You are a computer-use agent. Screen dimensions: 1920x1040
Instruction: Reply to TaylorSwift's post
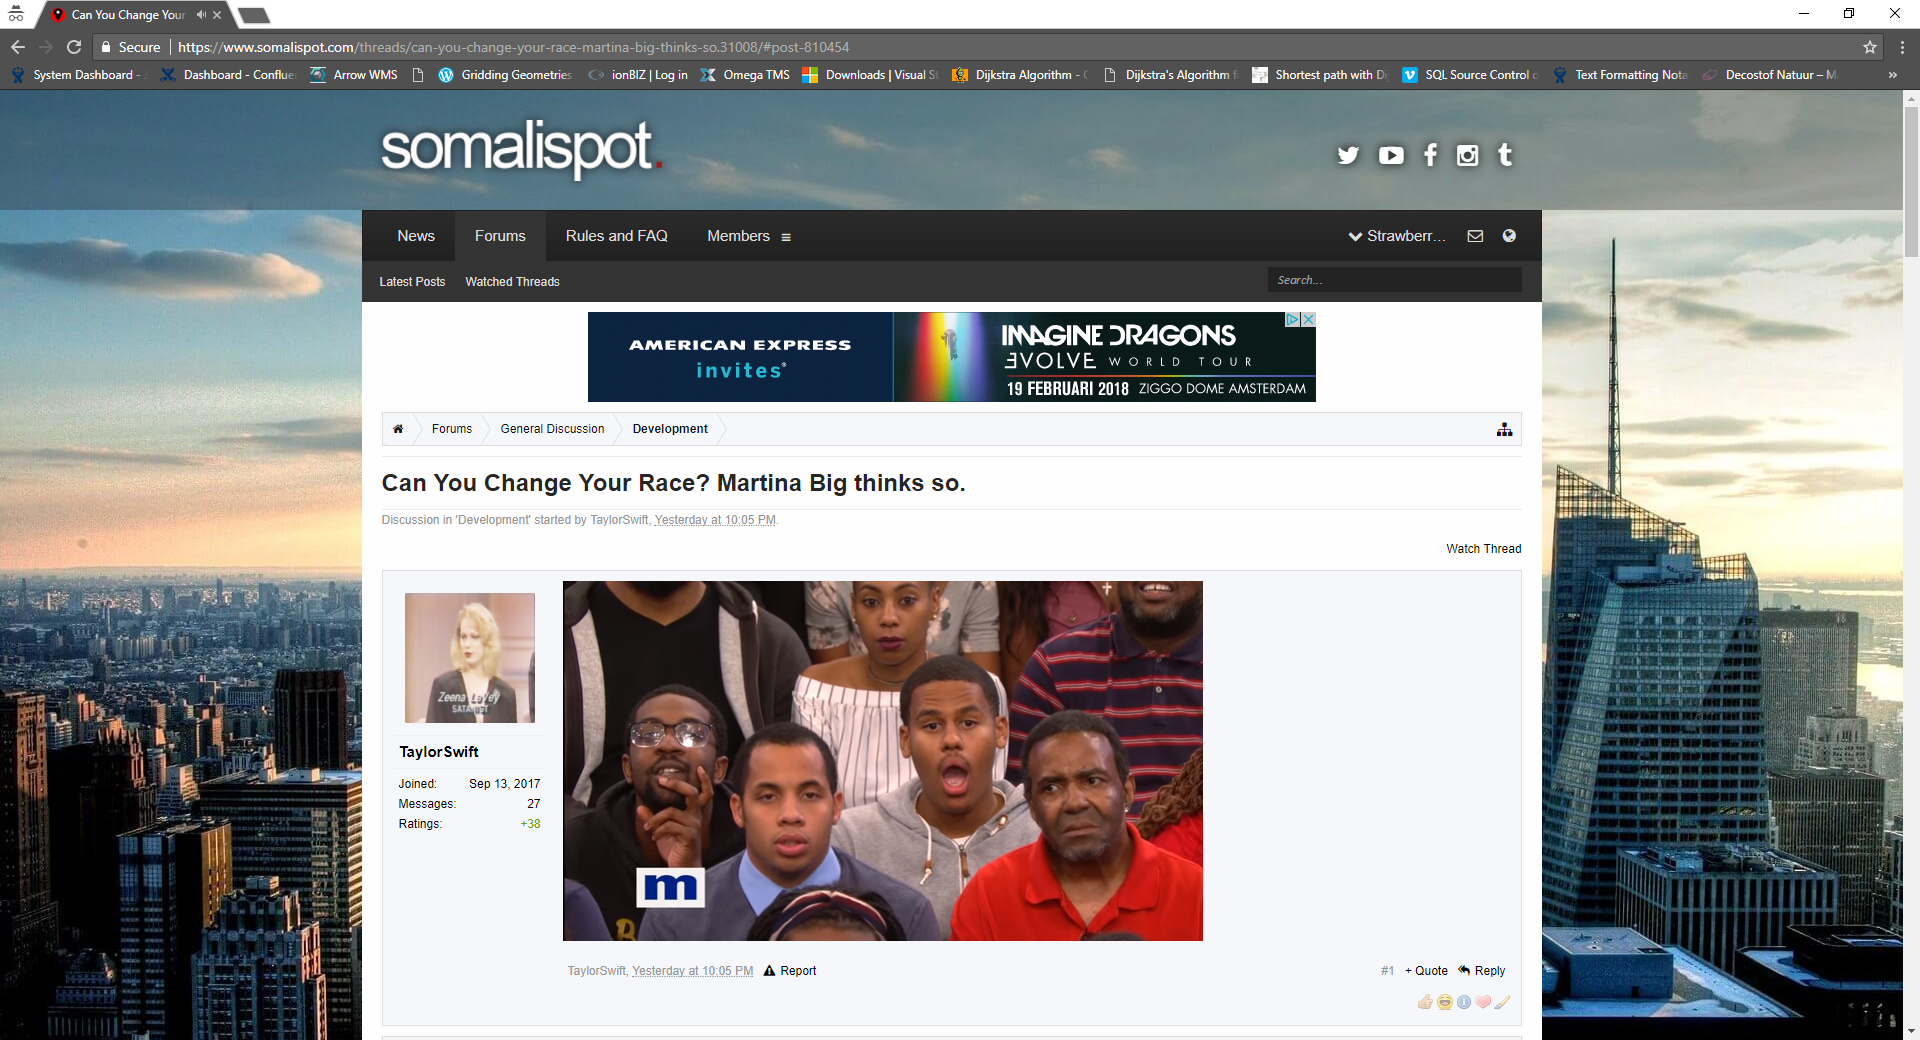click(x=1482, y=971)
